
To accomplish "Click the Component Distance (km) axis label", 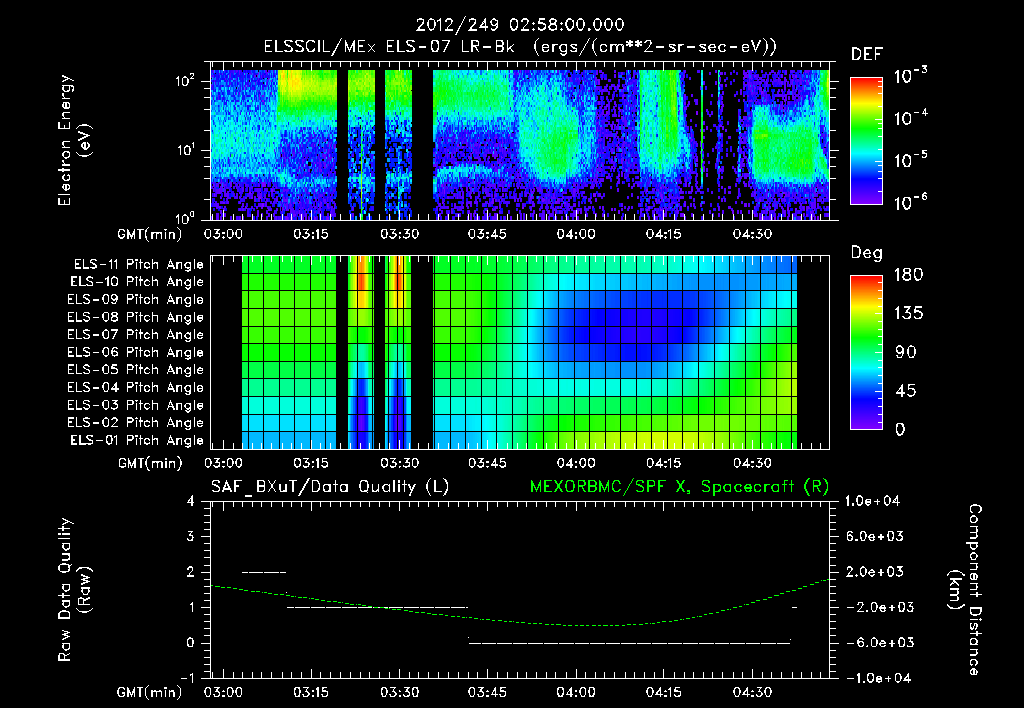I will [x=964, y=590].
